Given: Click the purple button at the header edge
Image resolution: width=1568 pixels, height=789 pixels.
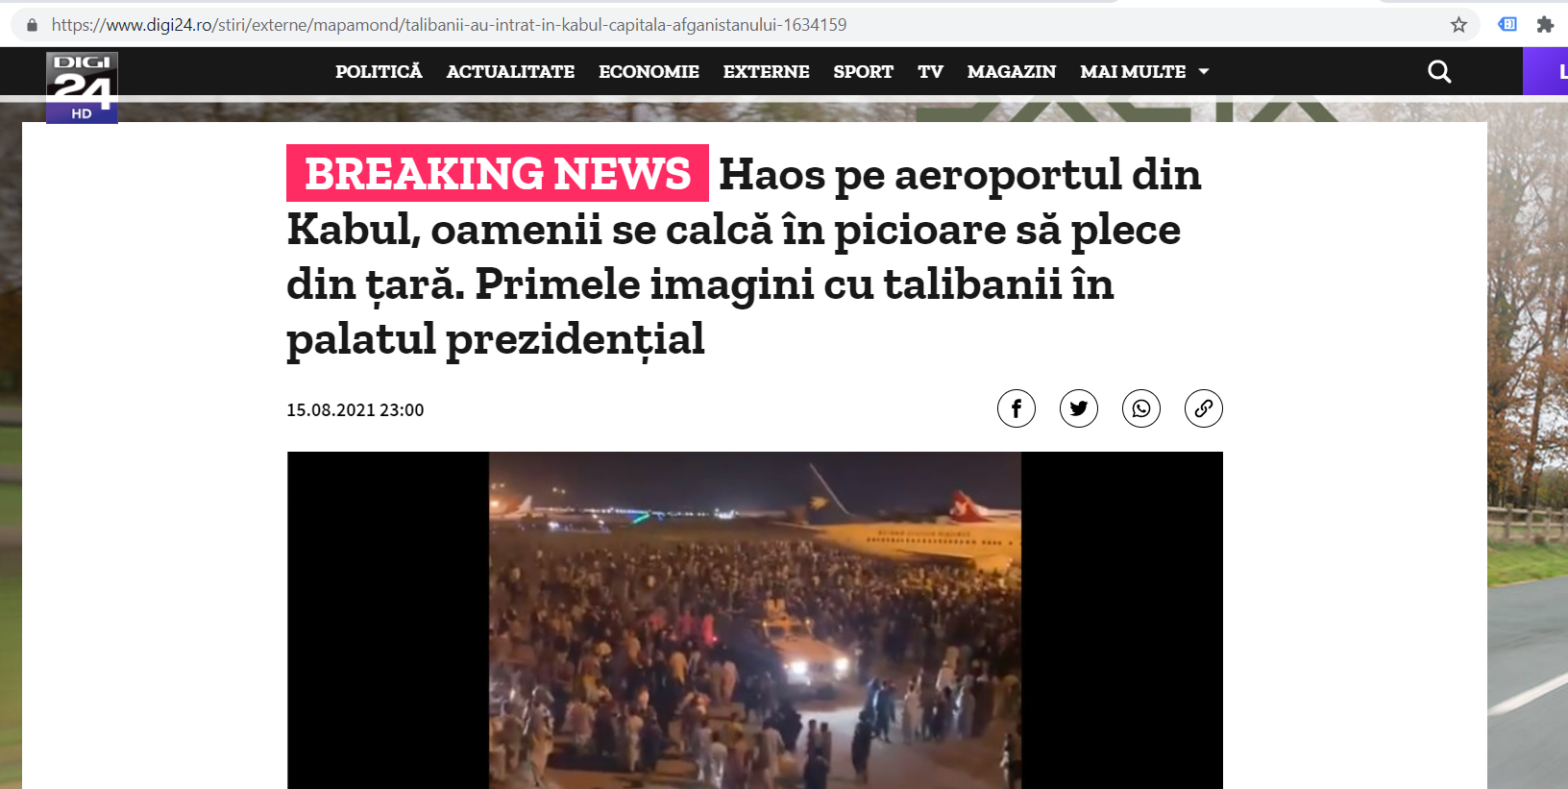Looking at the screenshot, I should pos(1545,72).
